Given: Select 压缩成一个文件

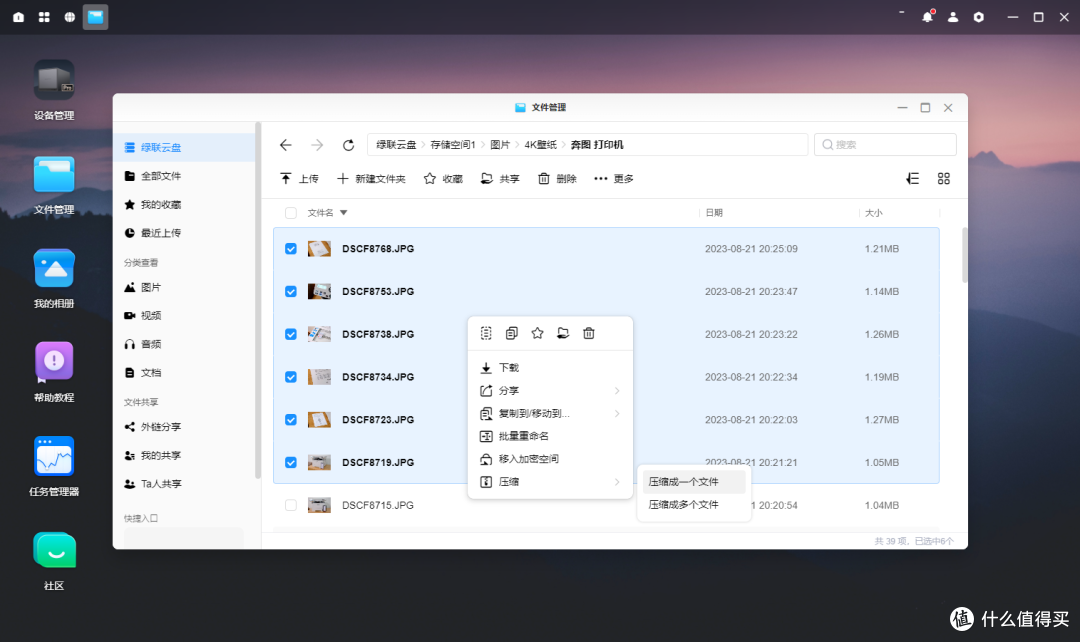Looking at the screenshot, I should point(694,482).
